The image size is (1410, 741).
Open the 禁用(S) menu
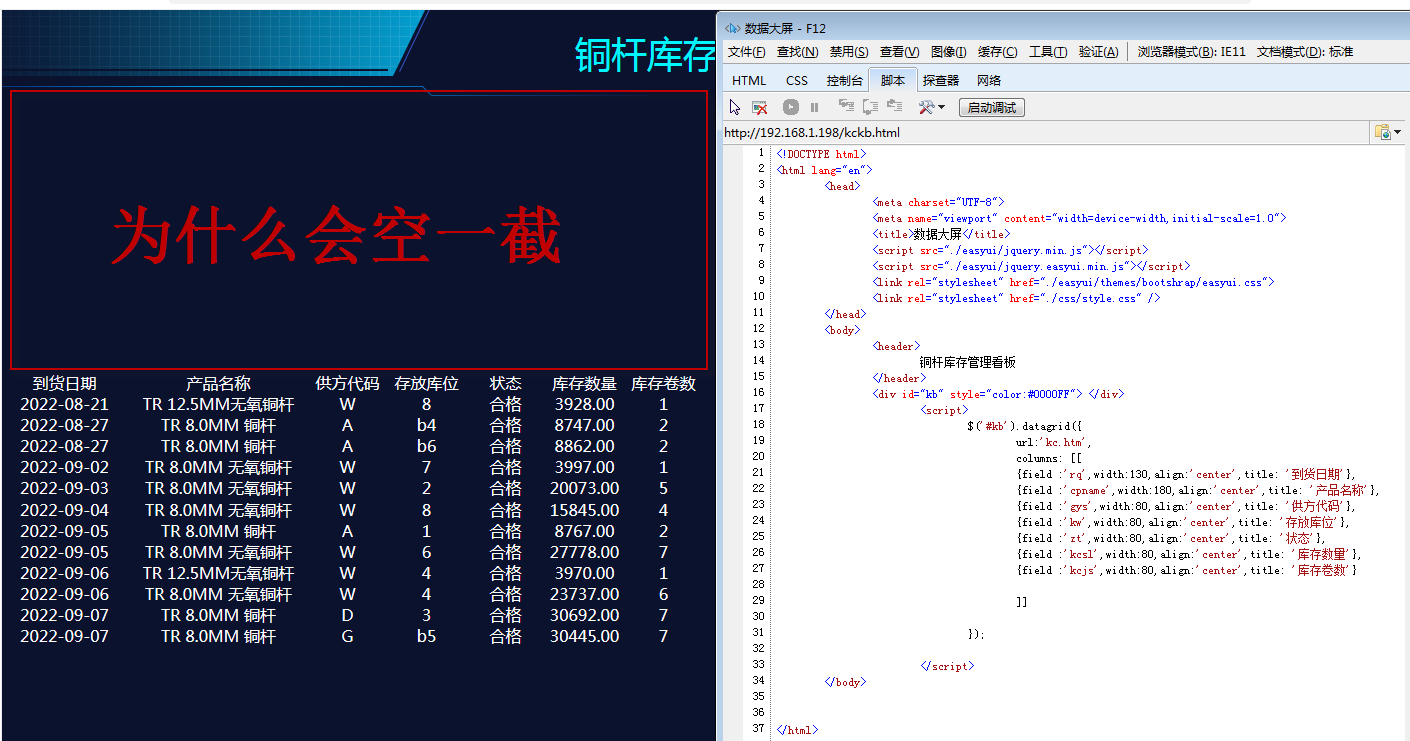[849, 52]
